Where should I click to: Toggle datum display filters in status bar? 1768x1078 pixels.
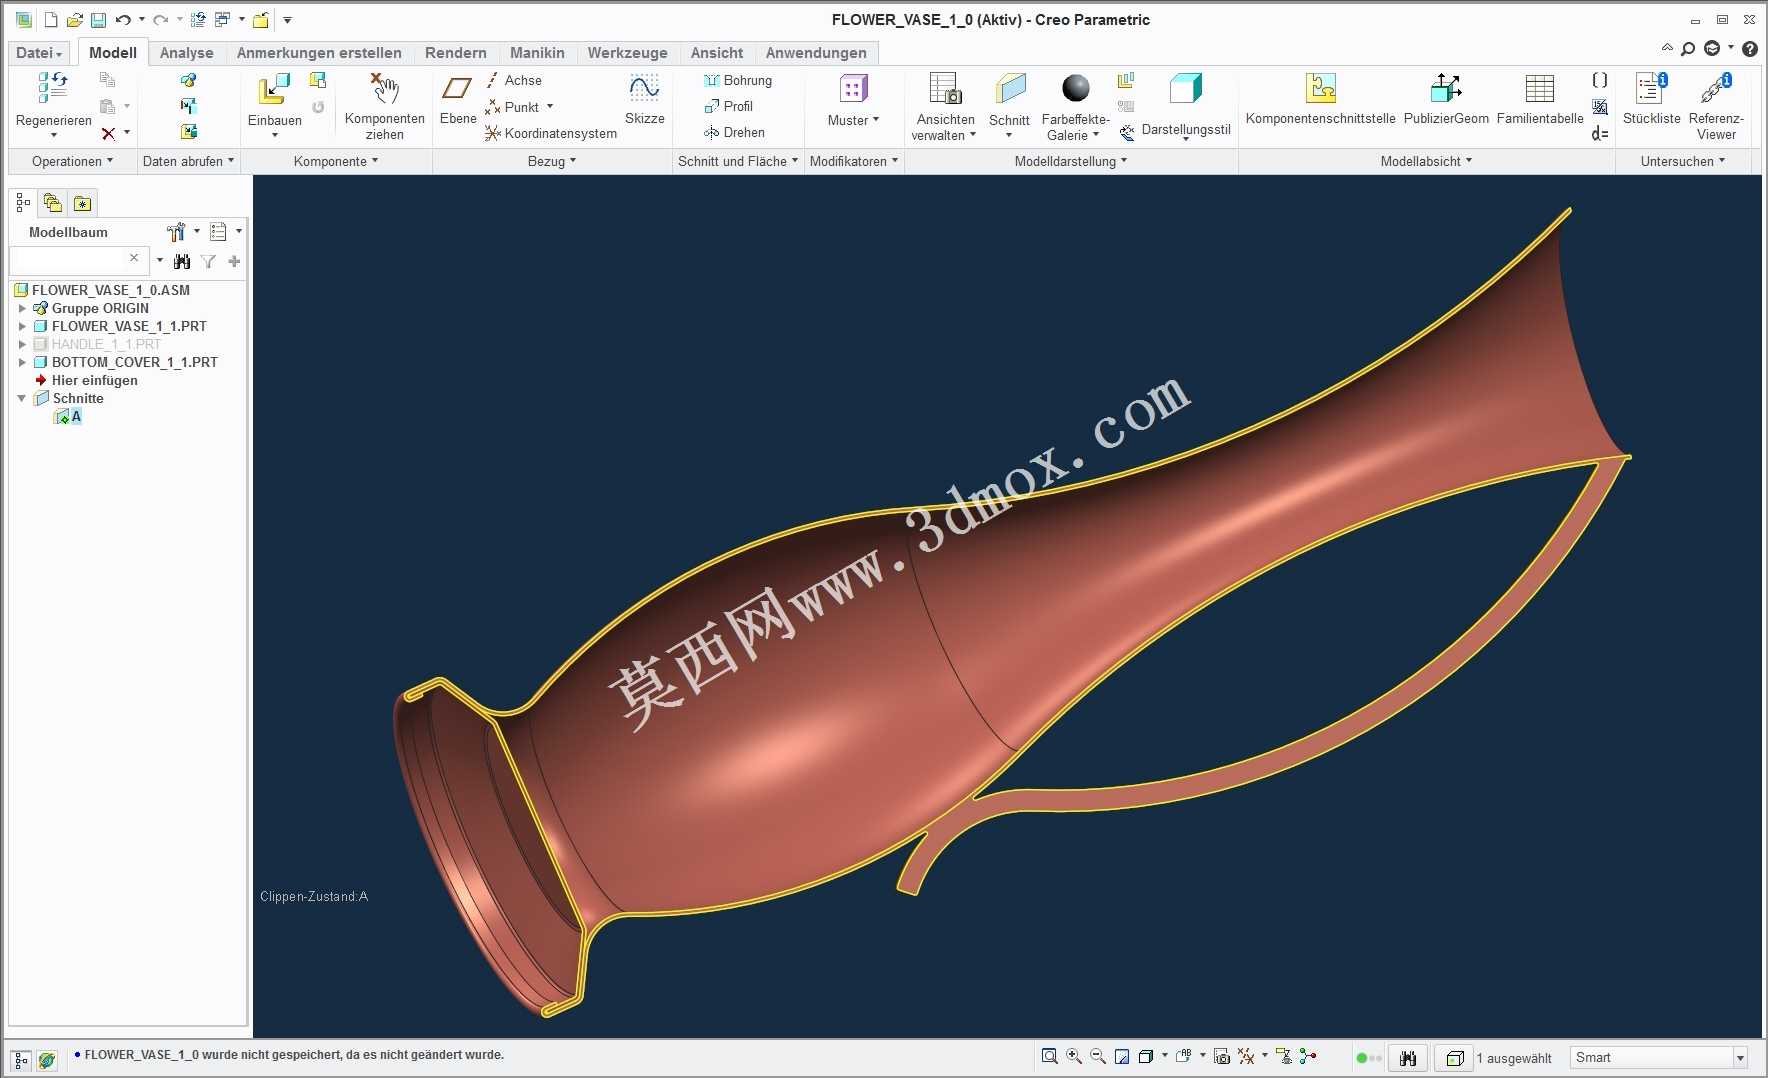pos(1246,1056)
